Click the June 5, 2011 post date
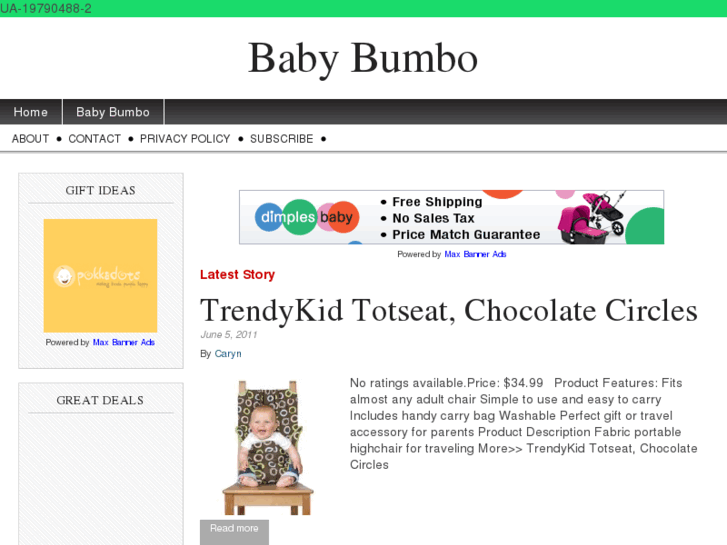This screenshot has height=545, width=727. pos(229,334)
